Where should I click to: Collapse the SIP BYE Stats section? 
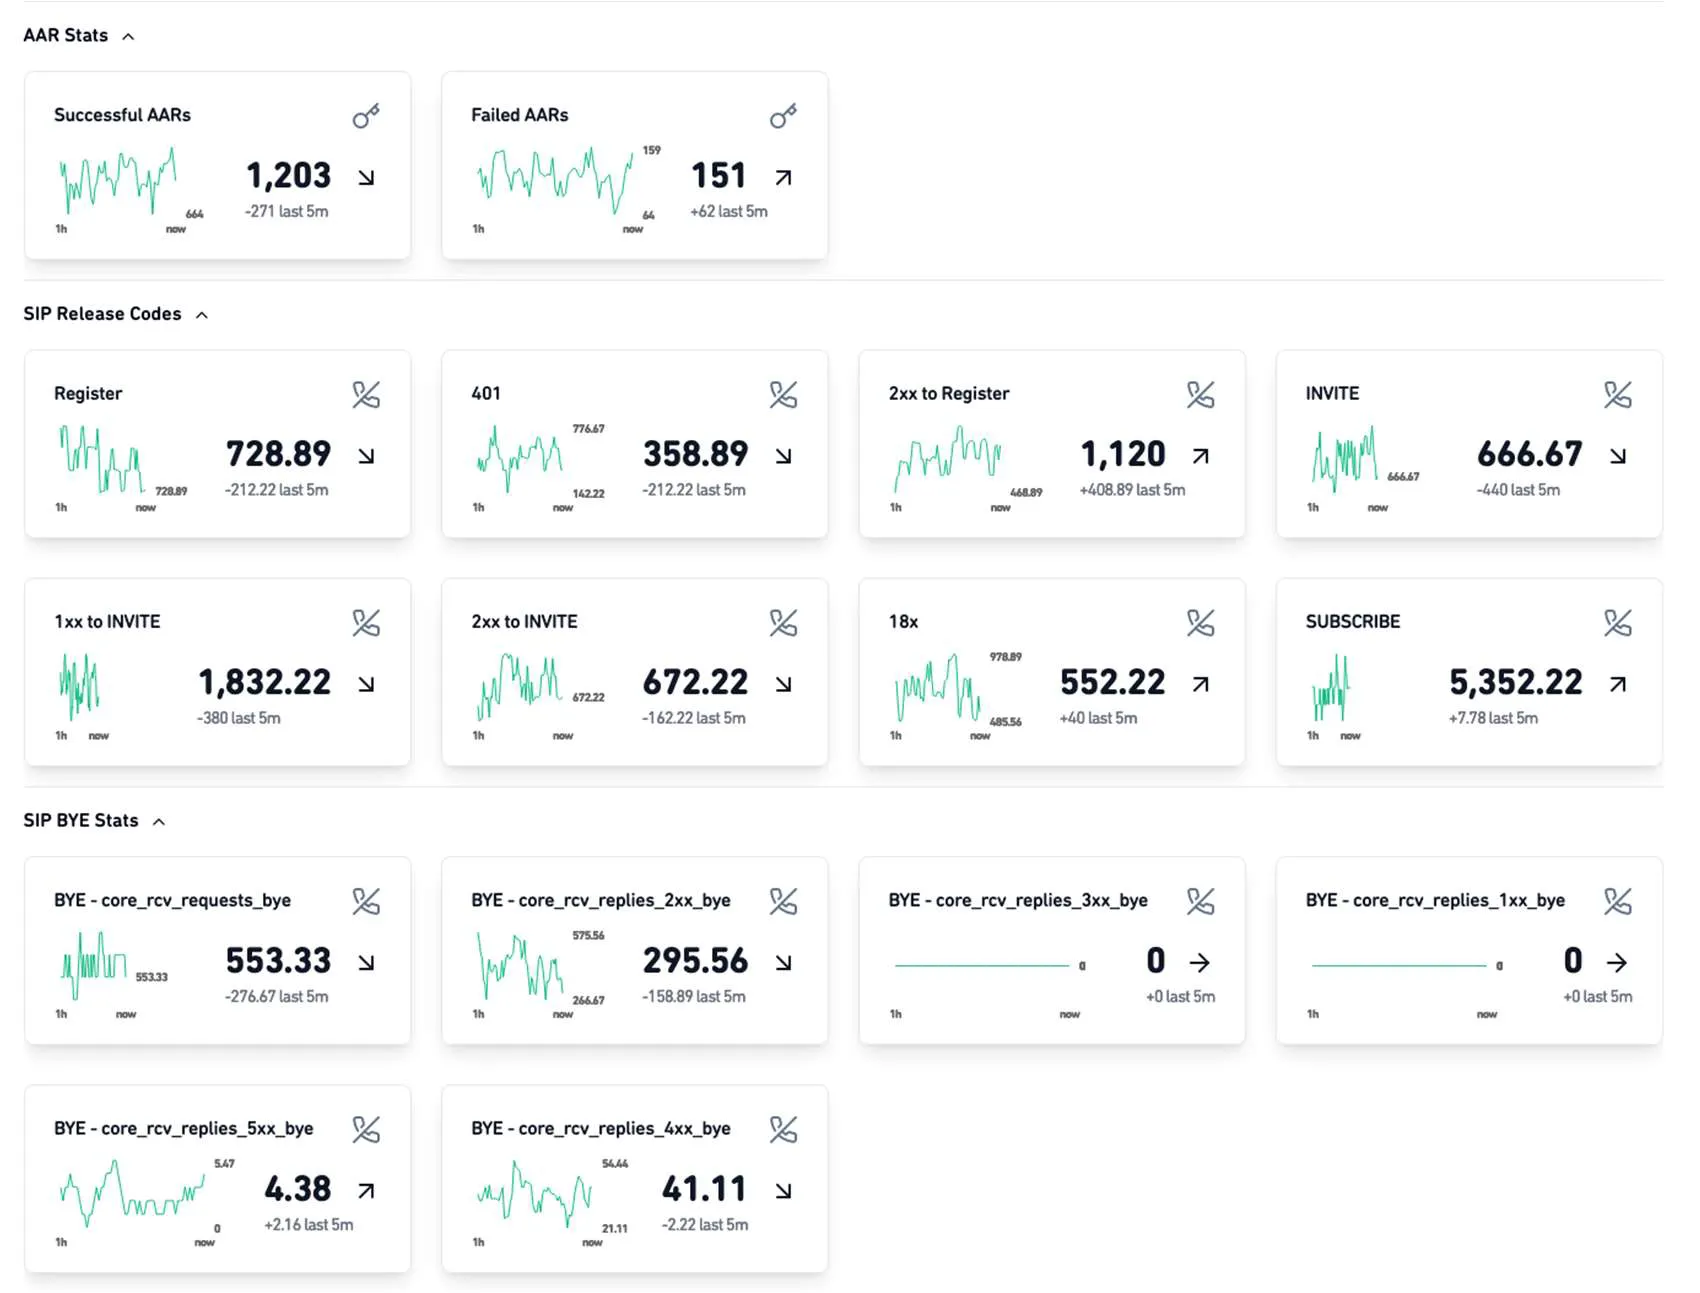click(160, 820)
